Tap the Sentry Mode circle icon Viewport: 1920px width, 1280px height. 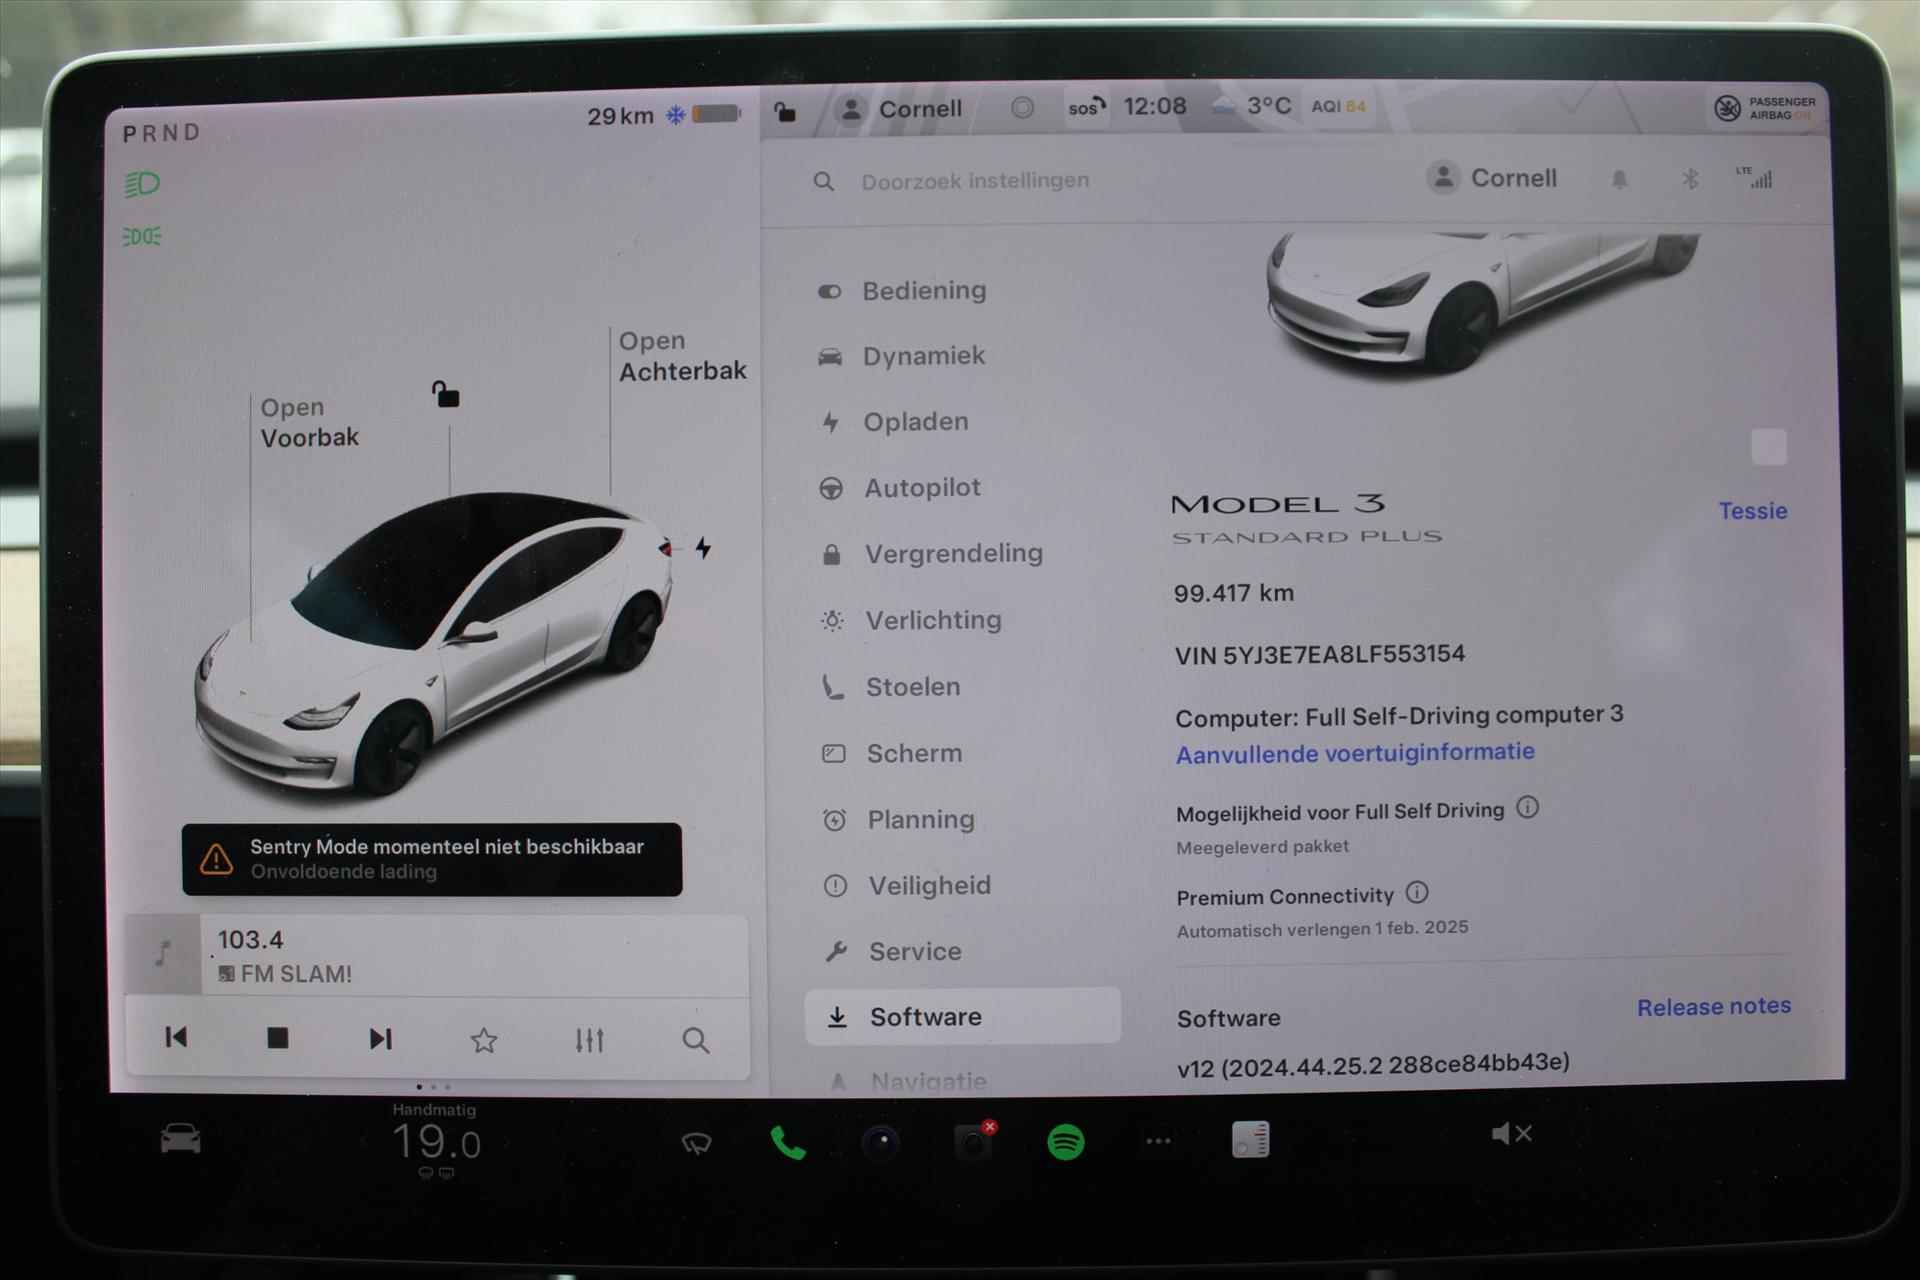tap(1022, 107)
